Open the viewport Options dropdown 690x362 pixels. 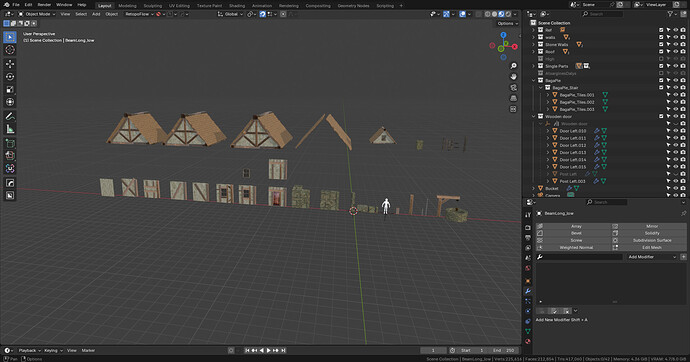(507, 23)
